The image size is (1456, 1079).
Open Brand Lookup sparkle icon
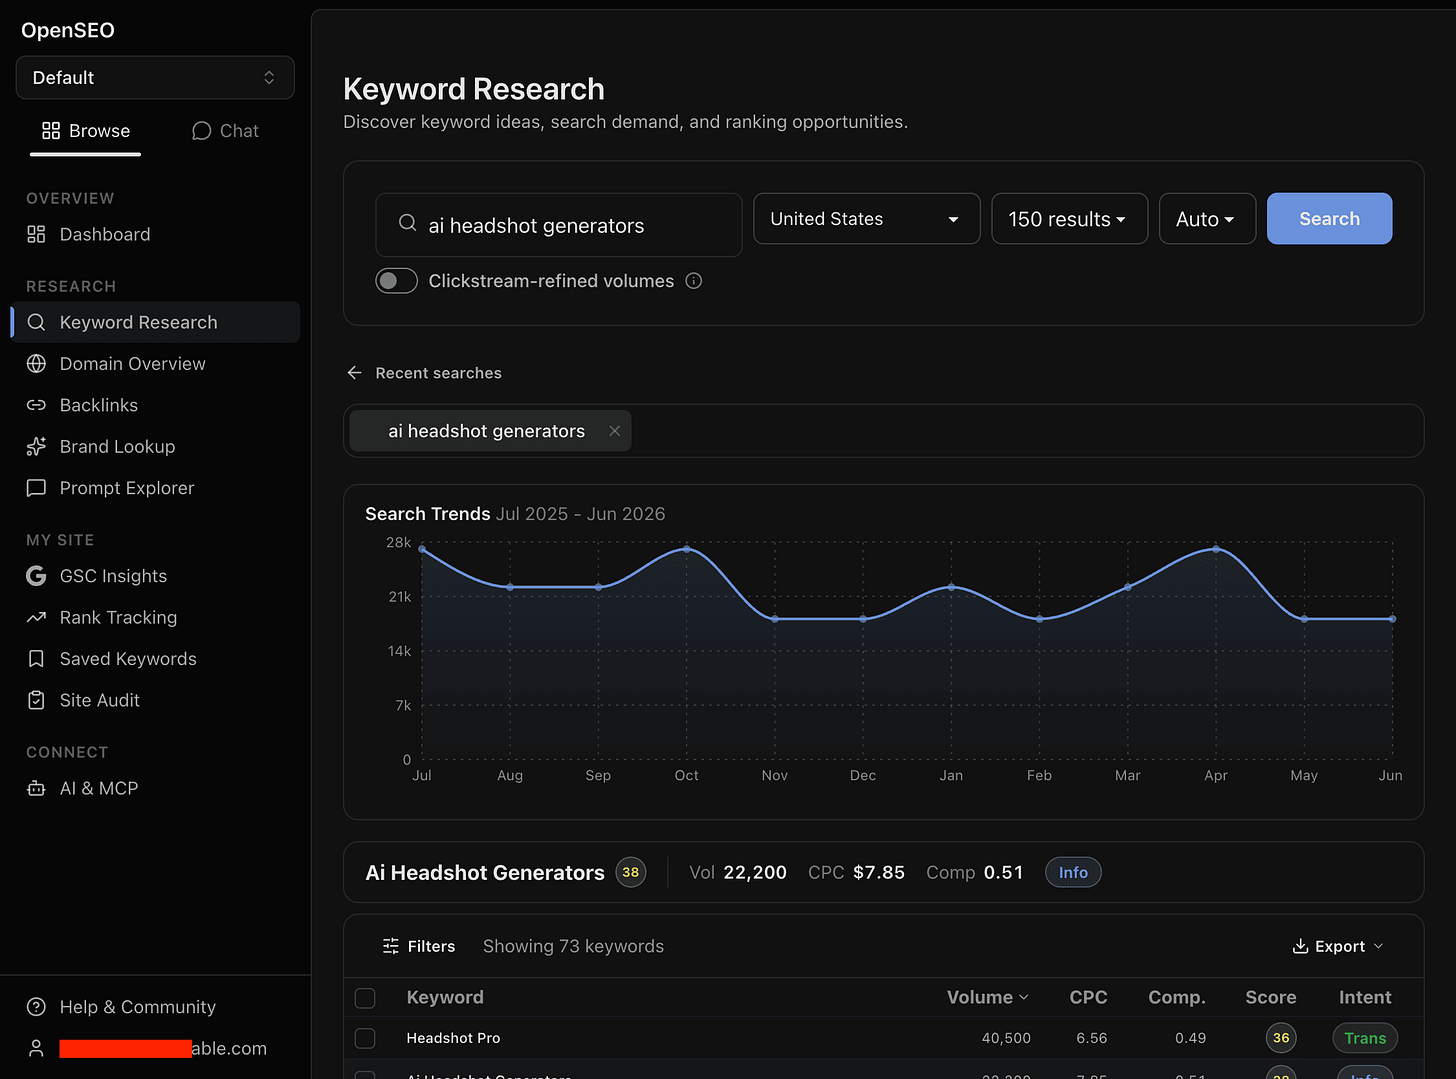[36, 447]
